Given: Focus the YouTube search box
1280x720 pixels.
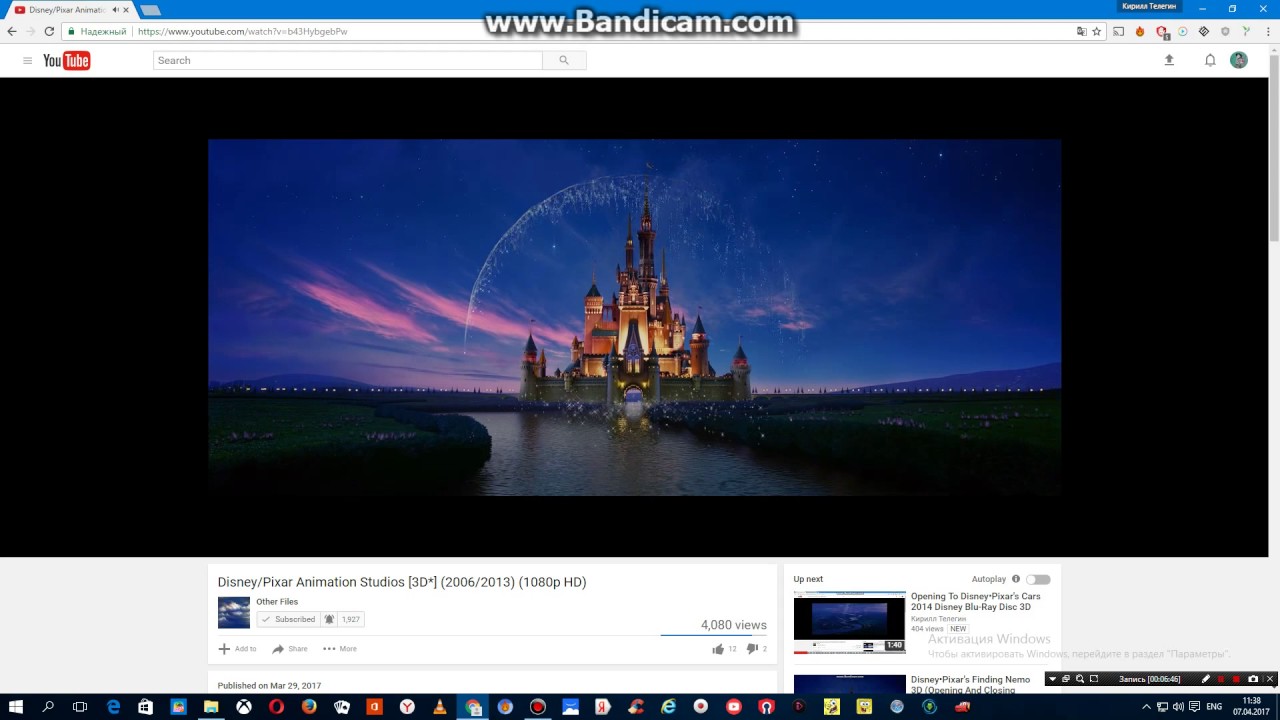Looking at the screenshot, I should coord(348,60).
